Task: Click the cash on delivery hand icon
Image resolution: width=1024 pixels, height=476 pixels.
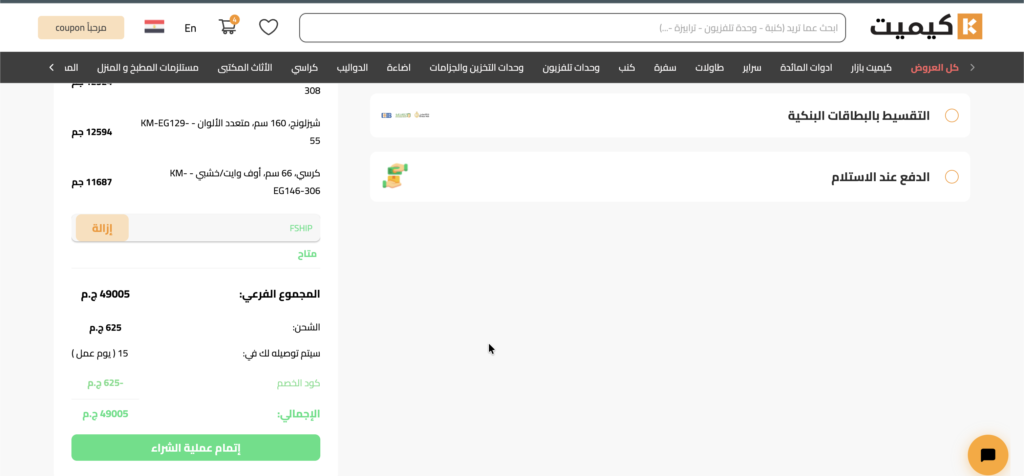Action: tap(394, 176)
